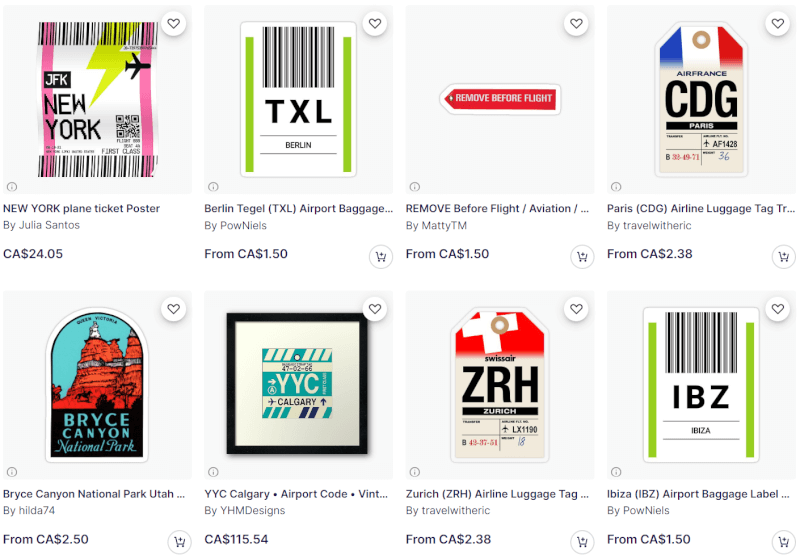Favorite the NEW YORK plane ticket Poster
Screen dimensions: 800x559
(x=173, y=23)
